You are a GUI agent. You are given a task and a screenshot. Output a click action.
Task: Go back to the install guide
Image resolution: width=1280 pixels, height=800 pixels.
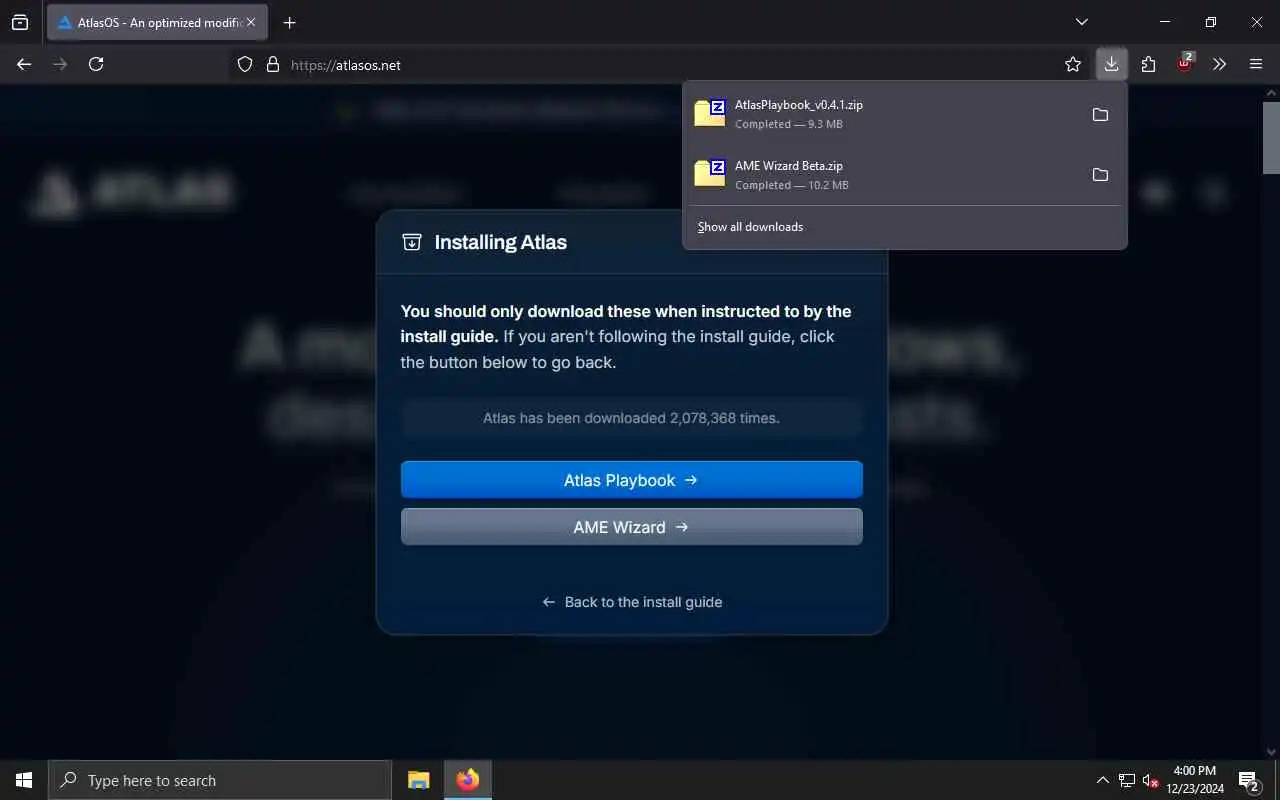[632, 602]
